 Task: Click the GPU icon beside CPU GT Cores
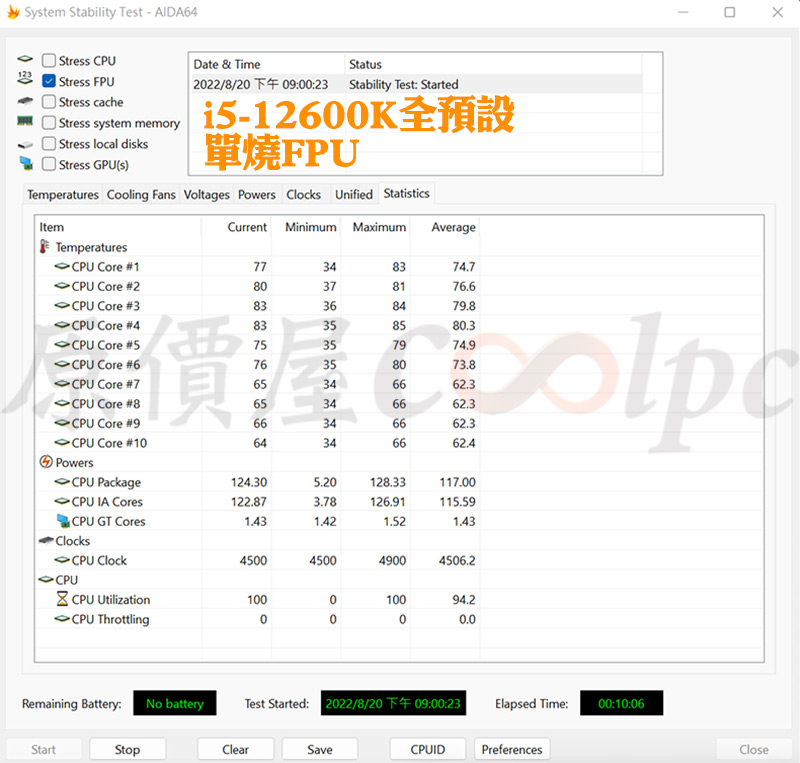click(63, 521)
